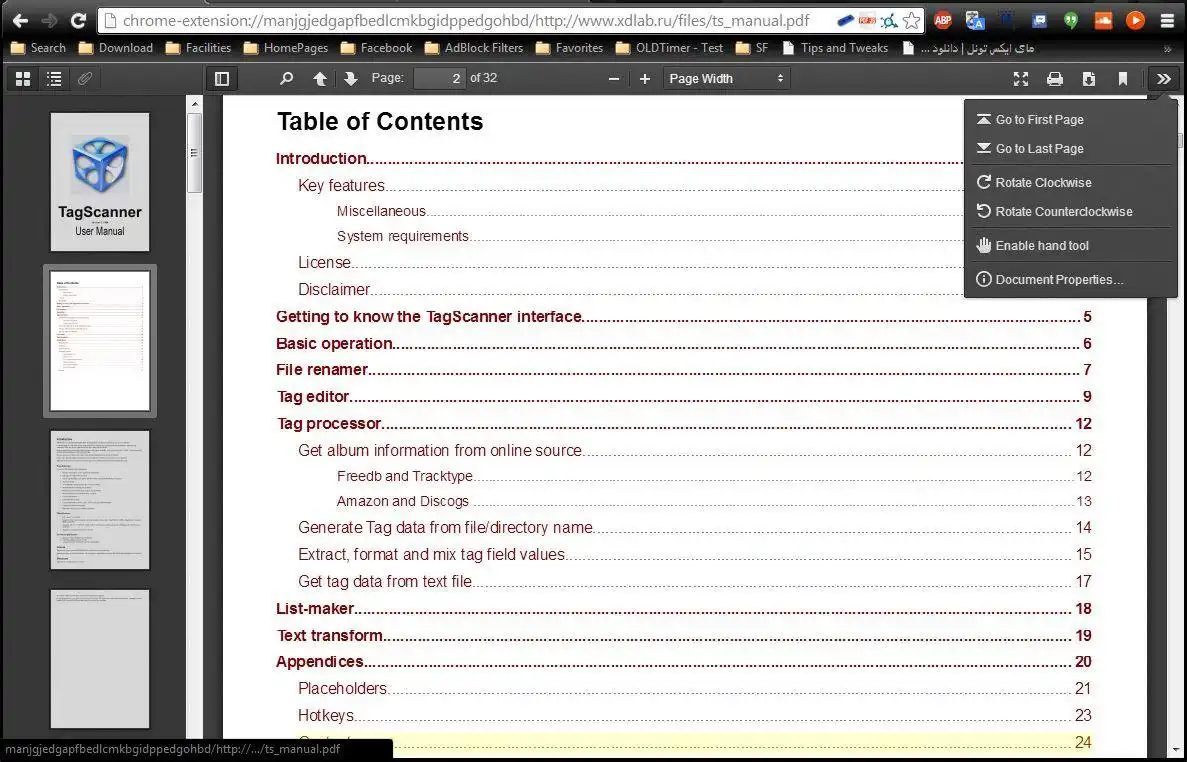Select the Table of Contents page thumbnail
1187x762 pixels.
[100, 341]
